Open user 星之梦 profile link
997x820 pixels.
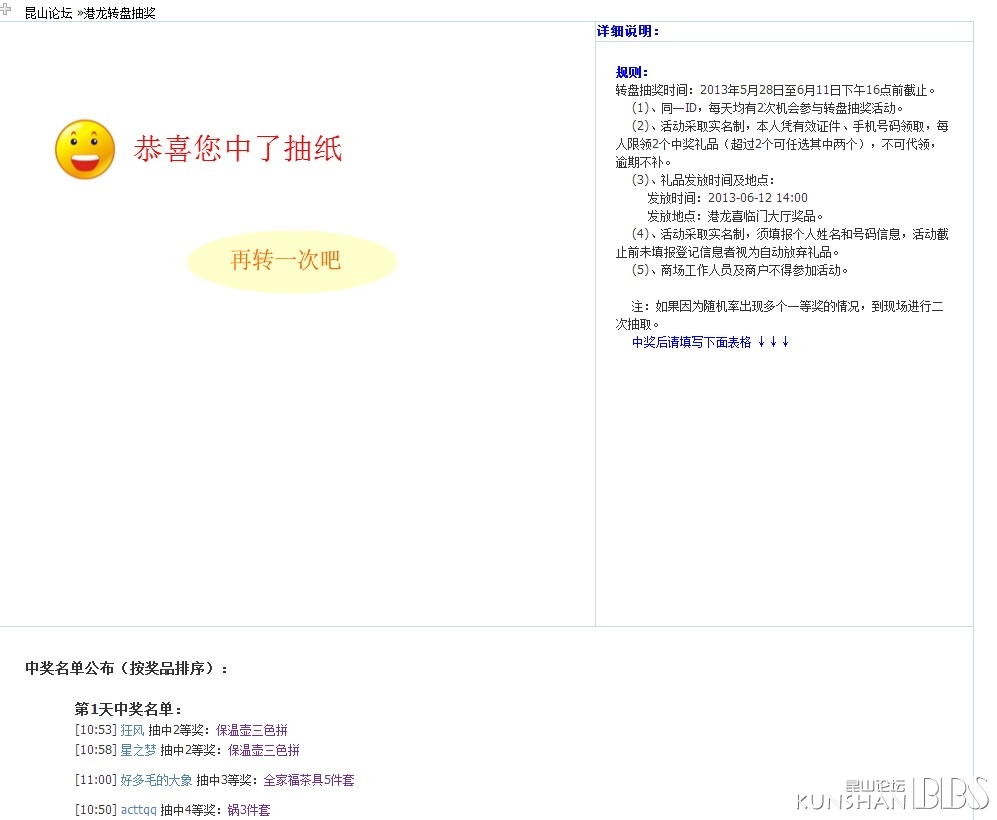(138, 750)
